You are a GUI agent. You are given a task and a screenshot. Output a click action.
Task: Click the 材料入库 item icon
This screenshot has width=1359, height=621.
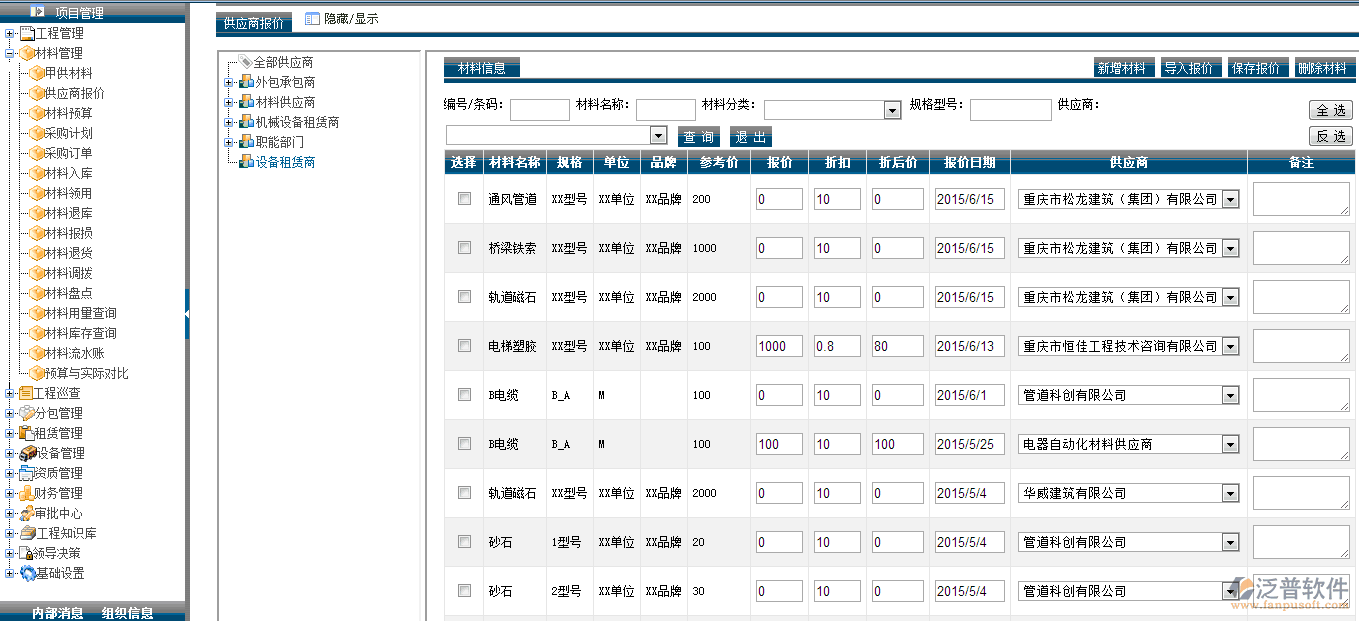[37, 173]
